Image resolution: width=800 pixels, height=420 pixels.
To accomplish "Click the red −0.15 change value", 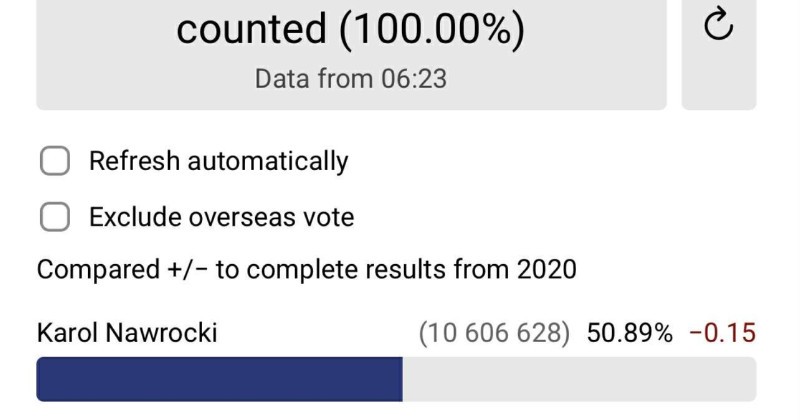I will tap(723, 333).
